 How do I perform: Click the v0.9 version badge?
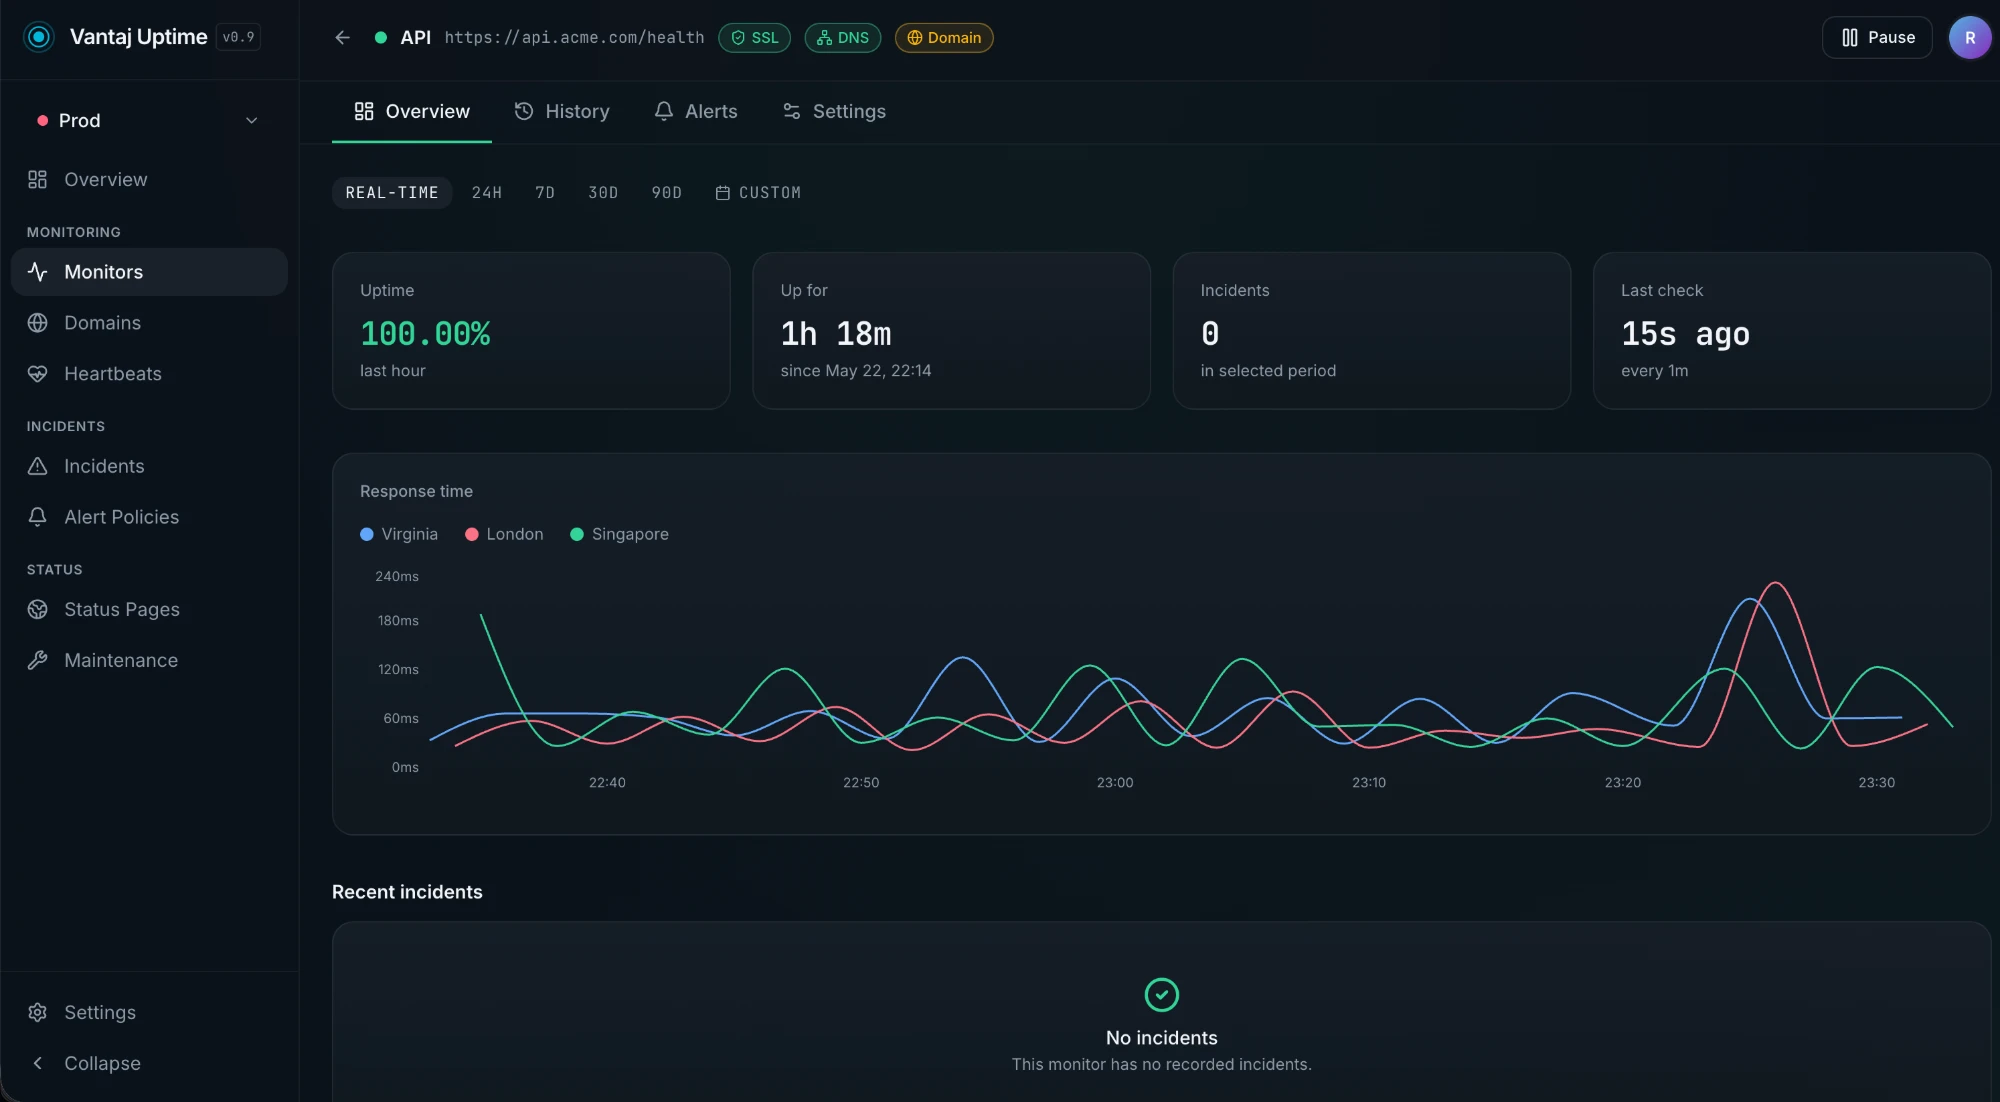click(238, 37)
